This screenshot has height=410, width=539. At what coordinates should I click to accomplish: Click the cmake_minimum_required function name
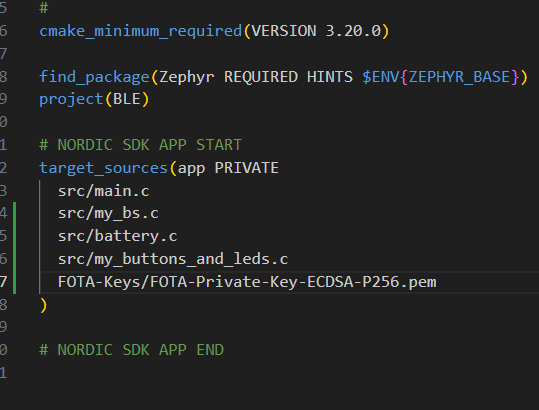point(141,31)
